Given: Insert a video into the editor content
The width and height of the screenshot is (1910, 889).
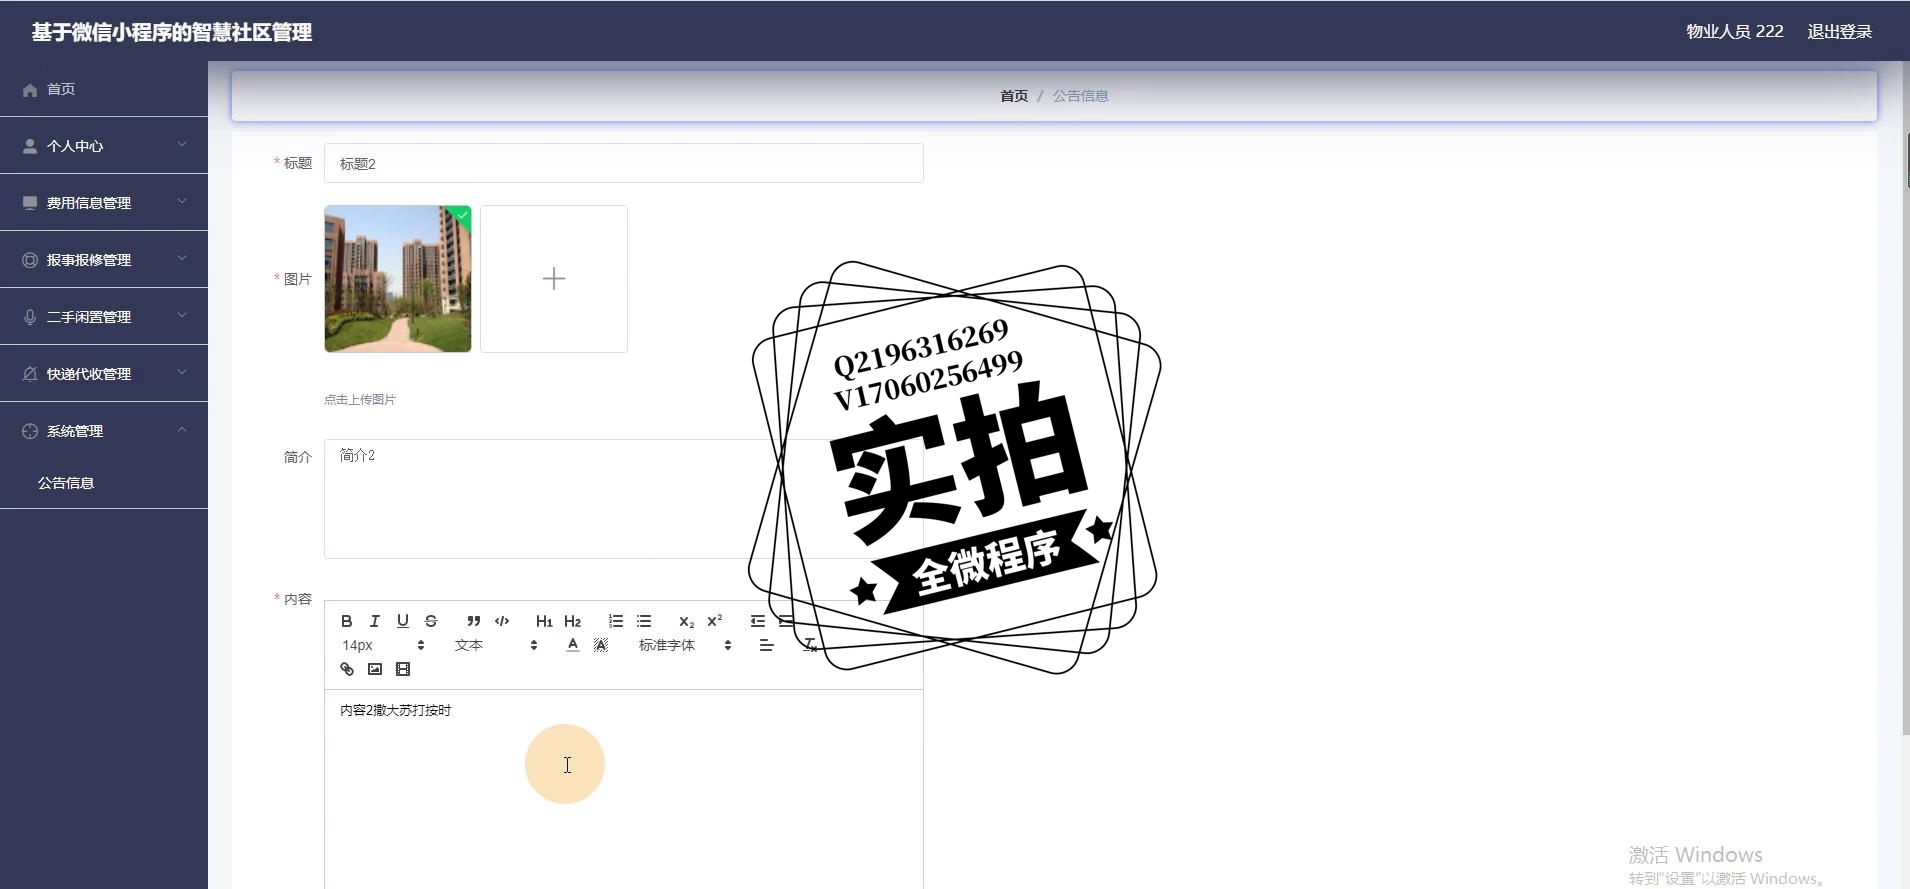Looking at the screenshot, I should point(403,669).
